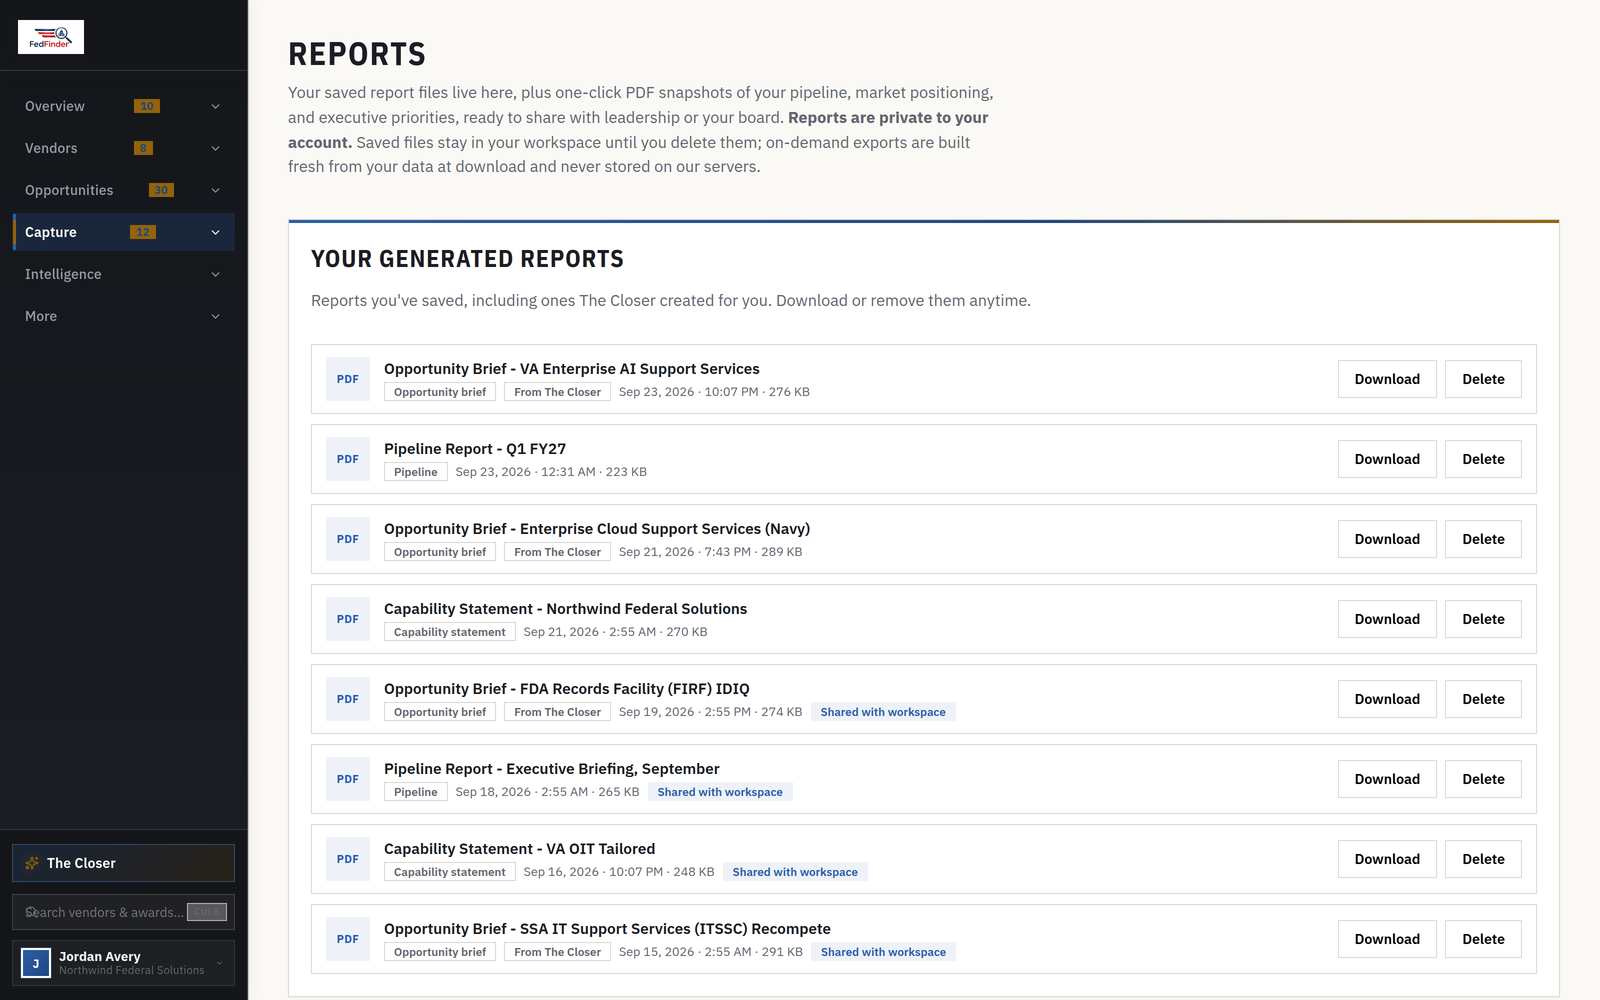Screen dimensions: 1600x1000
Task: Delete SSA ITSSC Recompete brief
Action: 1483,939
